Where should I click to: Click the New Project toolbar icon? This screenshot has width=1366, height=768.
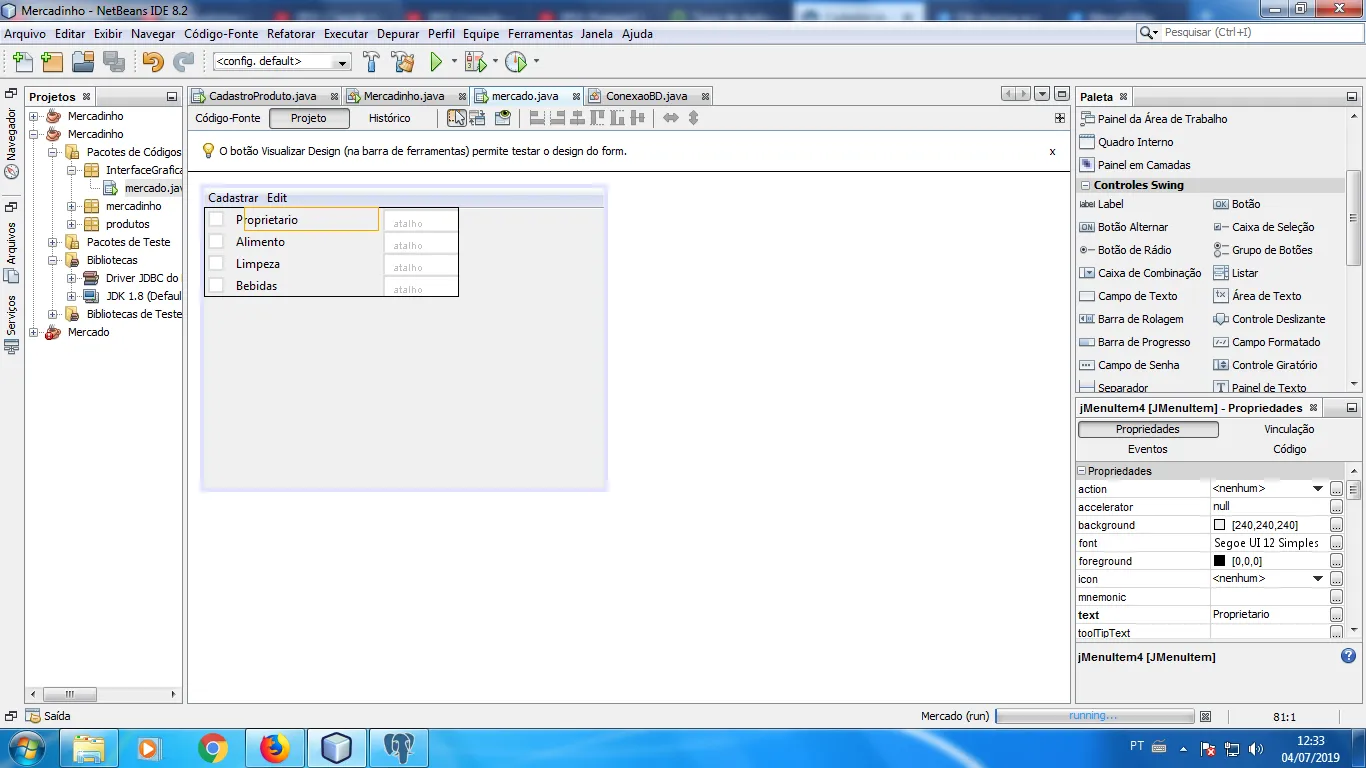click(x=52, y=61)
